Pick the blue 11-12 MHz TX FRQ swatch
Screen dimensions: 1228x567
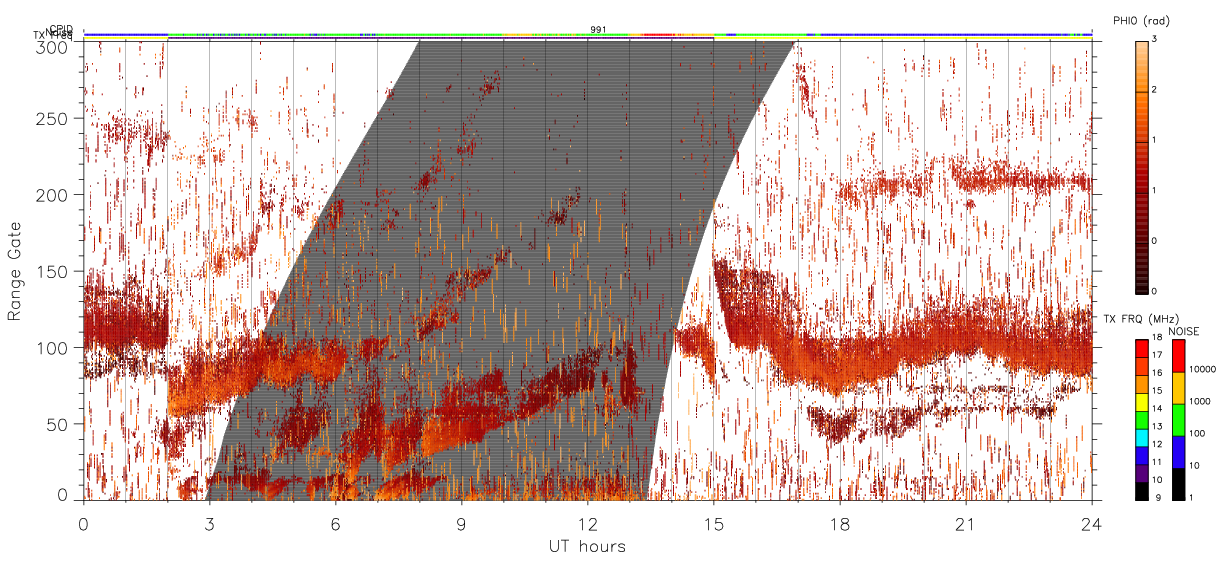(1142, 454)
